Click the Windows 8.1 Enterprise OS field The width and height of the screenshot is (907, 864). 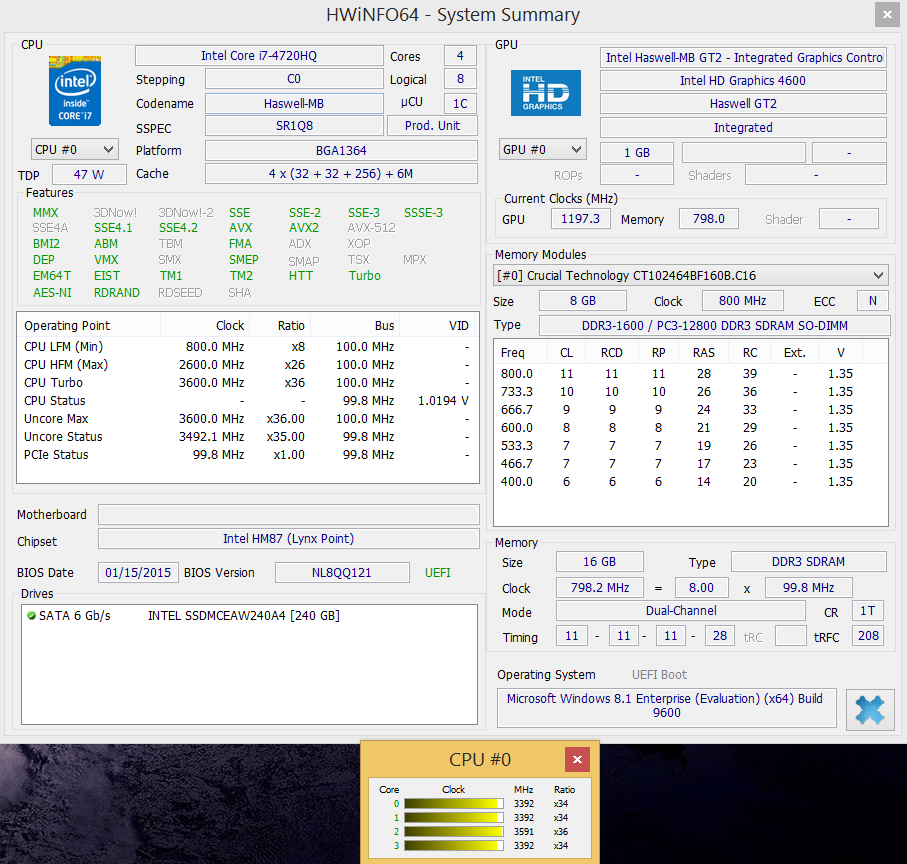666,707
